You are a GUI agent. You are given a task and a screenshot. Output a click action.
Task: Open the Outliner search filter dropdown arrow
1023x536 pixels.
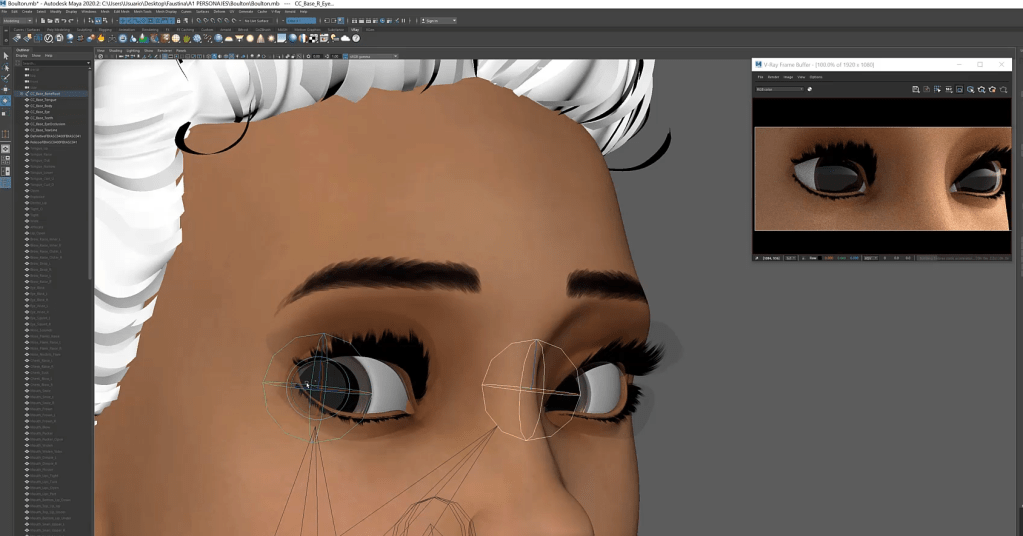pyautogui.click(x=88, y=63)
